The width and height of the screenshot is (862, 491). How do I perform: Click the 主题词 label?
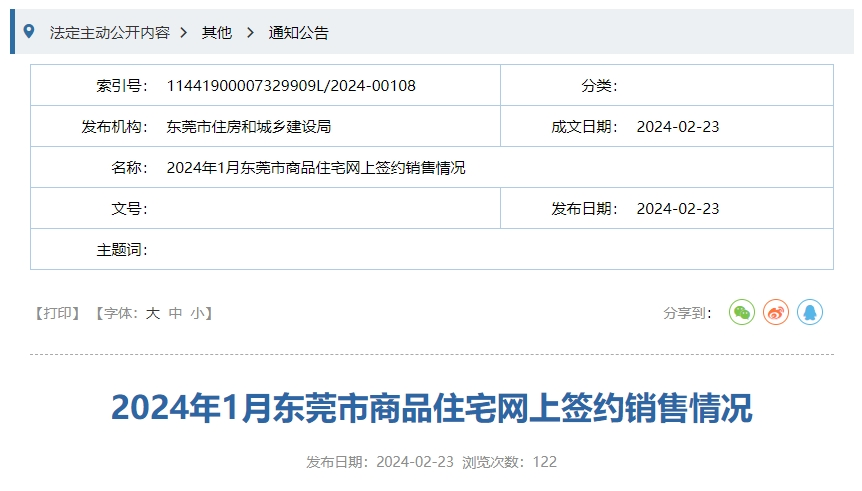tap(121, 250)
